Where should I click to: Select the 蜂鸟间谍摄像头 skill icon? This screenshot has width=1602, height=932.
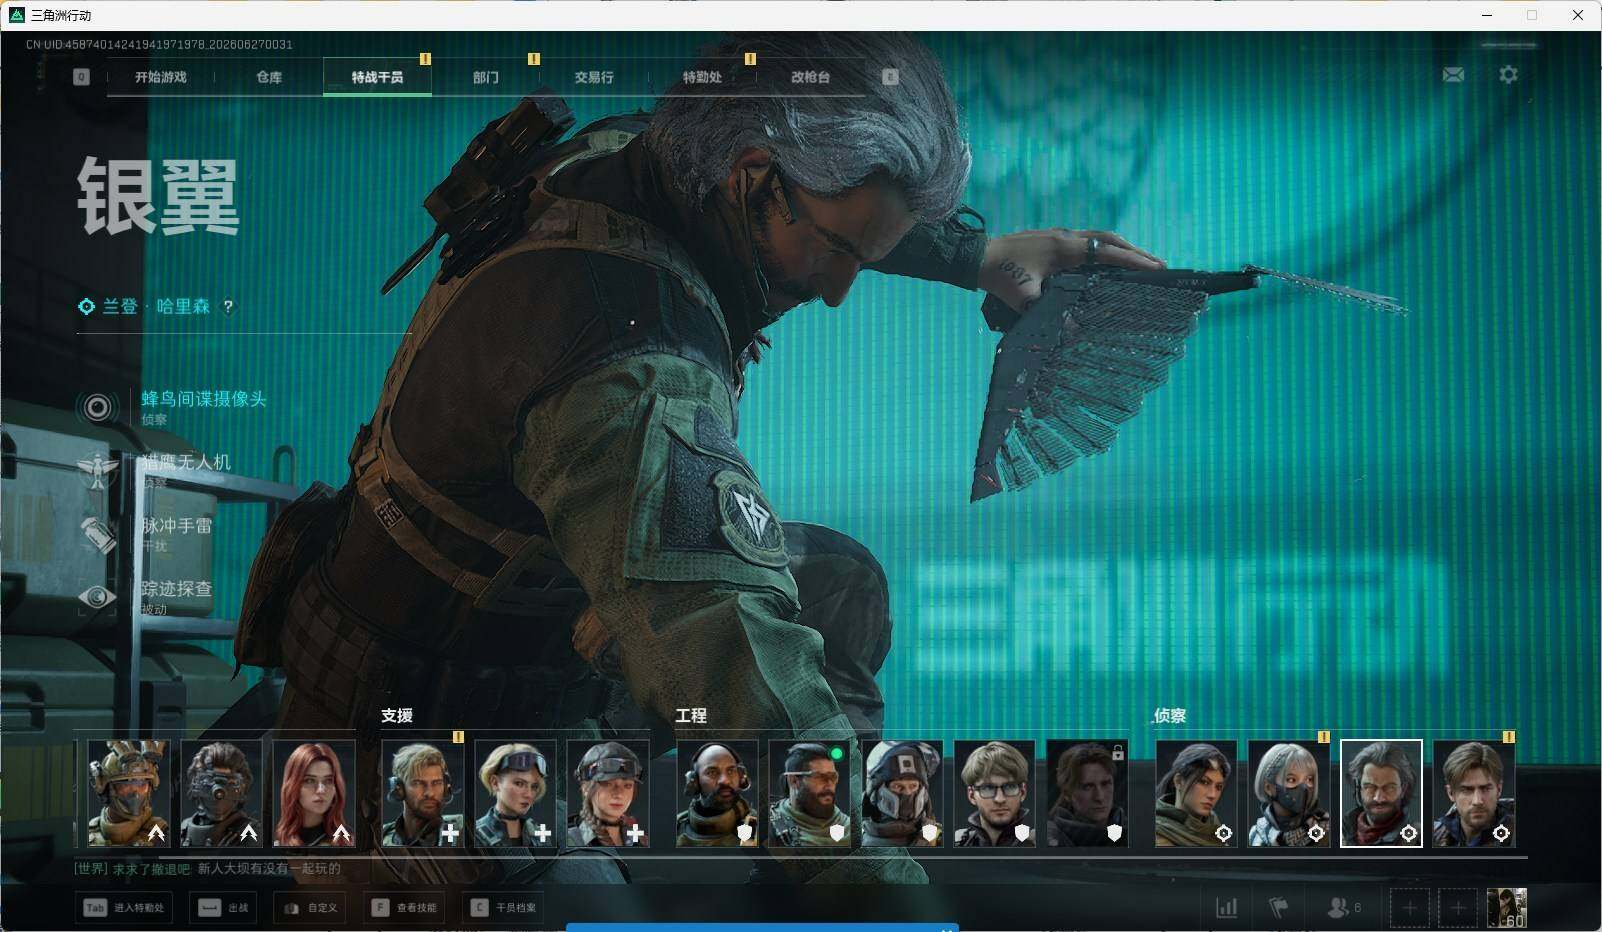(97, 407)
